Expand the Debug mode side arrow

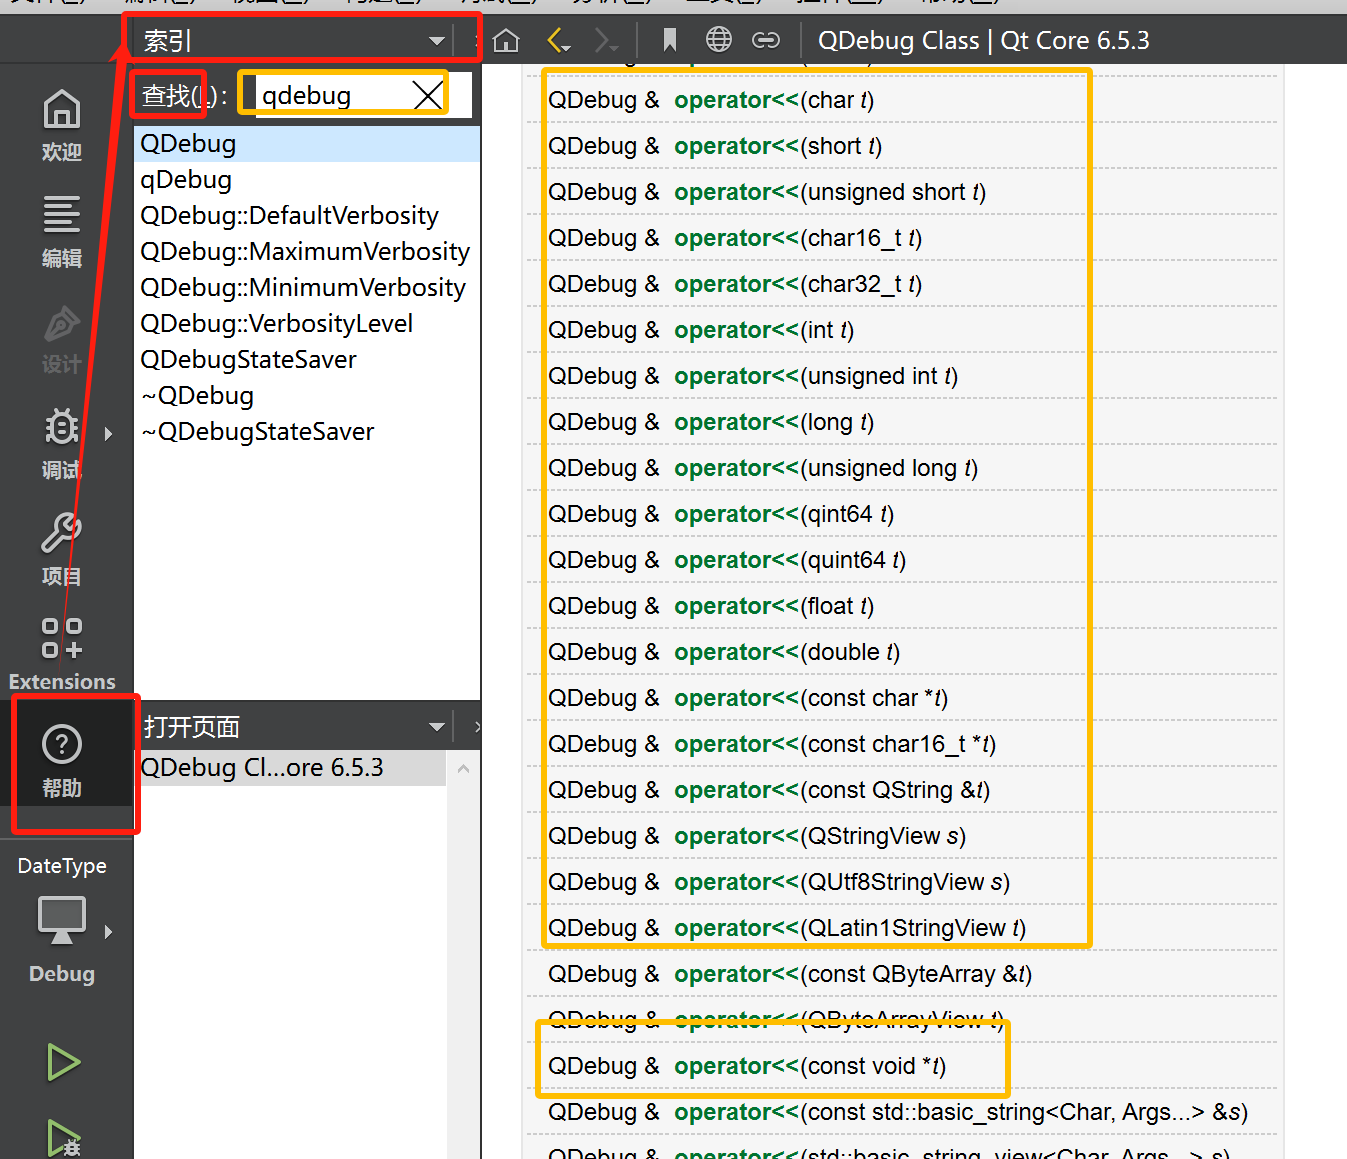coord(108,433)
